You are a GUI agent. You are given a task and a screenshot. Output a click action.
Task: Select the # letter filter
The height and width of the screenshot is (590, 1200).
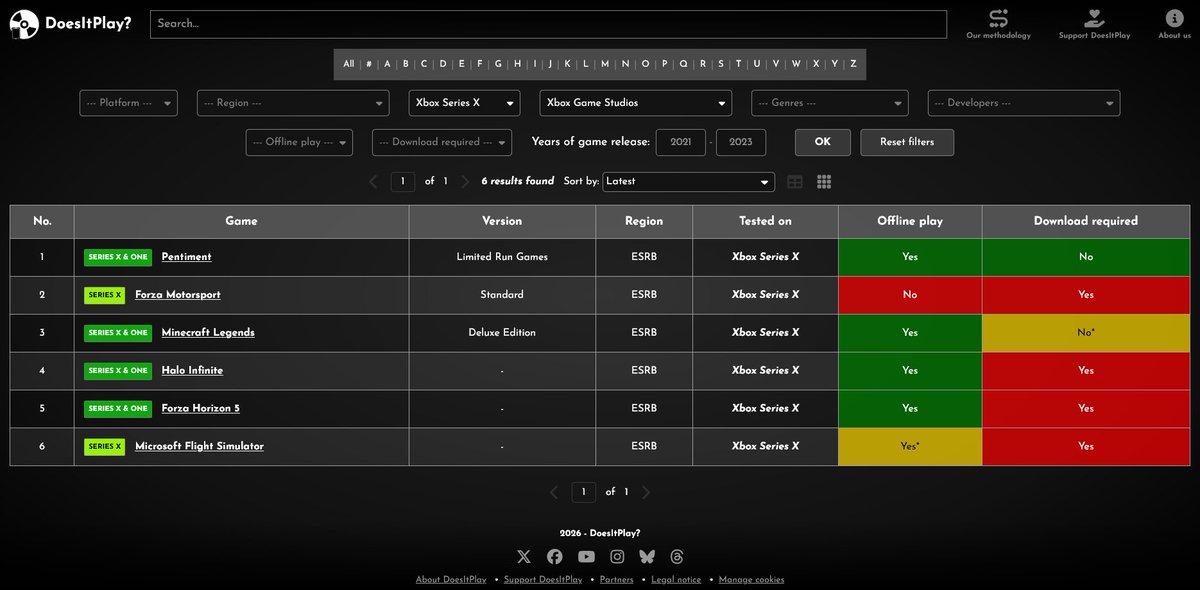tap(369, 64)
